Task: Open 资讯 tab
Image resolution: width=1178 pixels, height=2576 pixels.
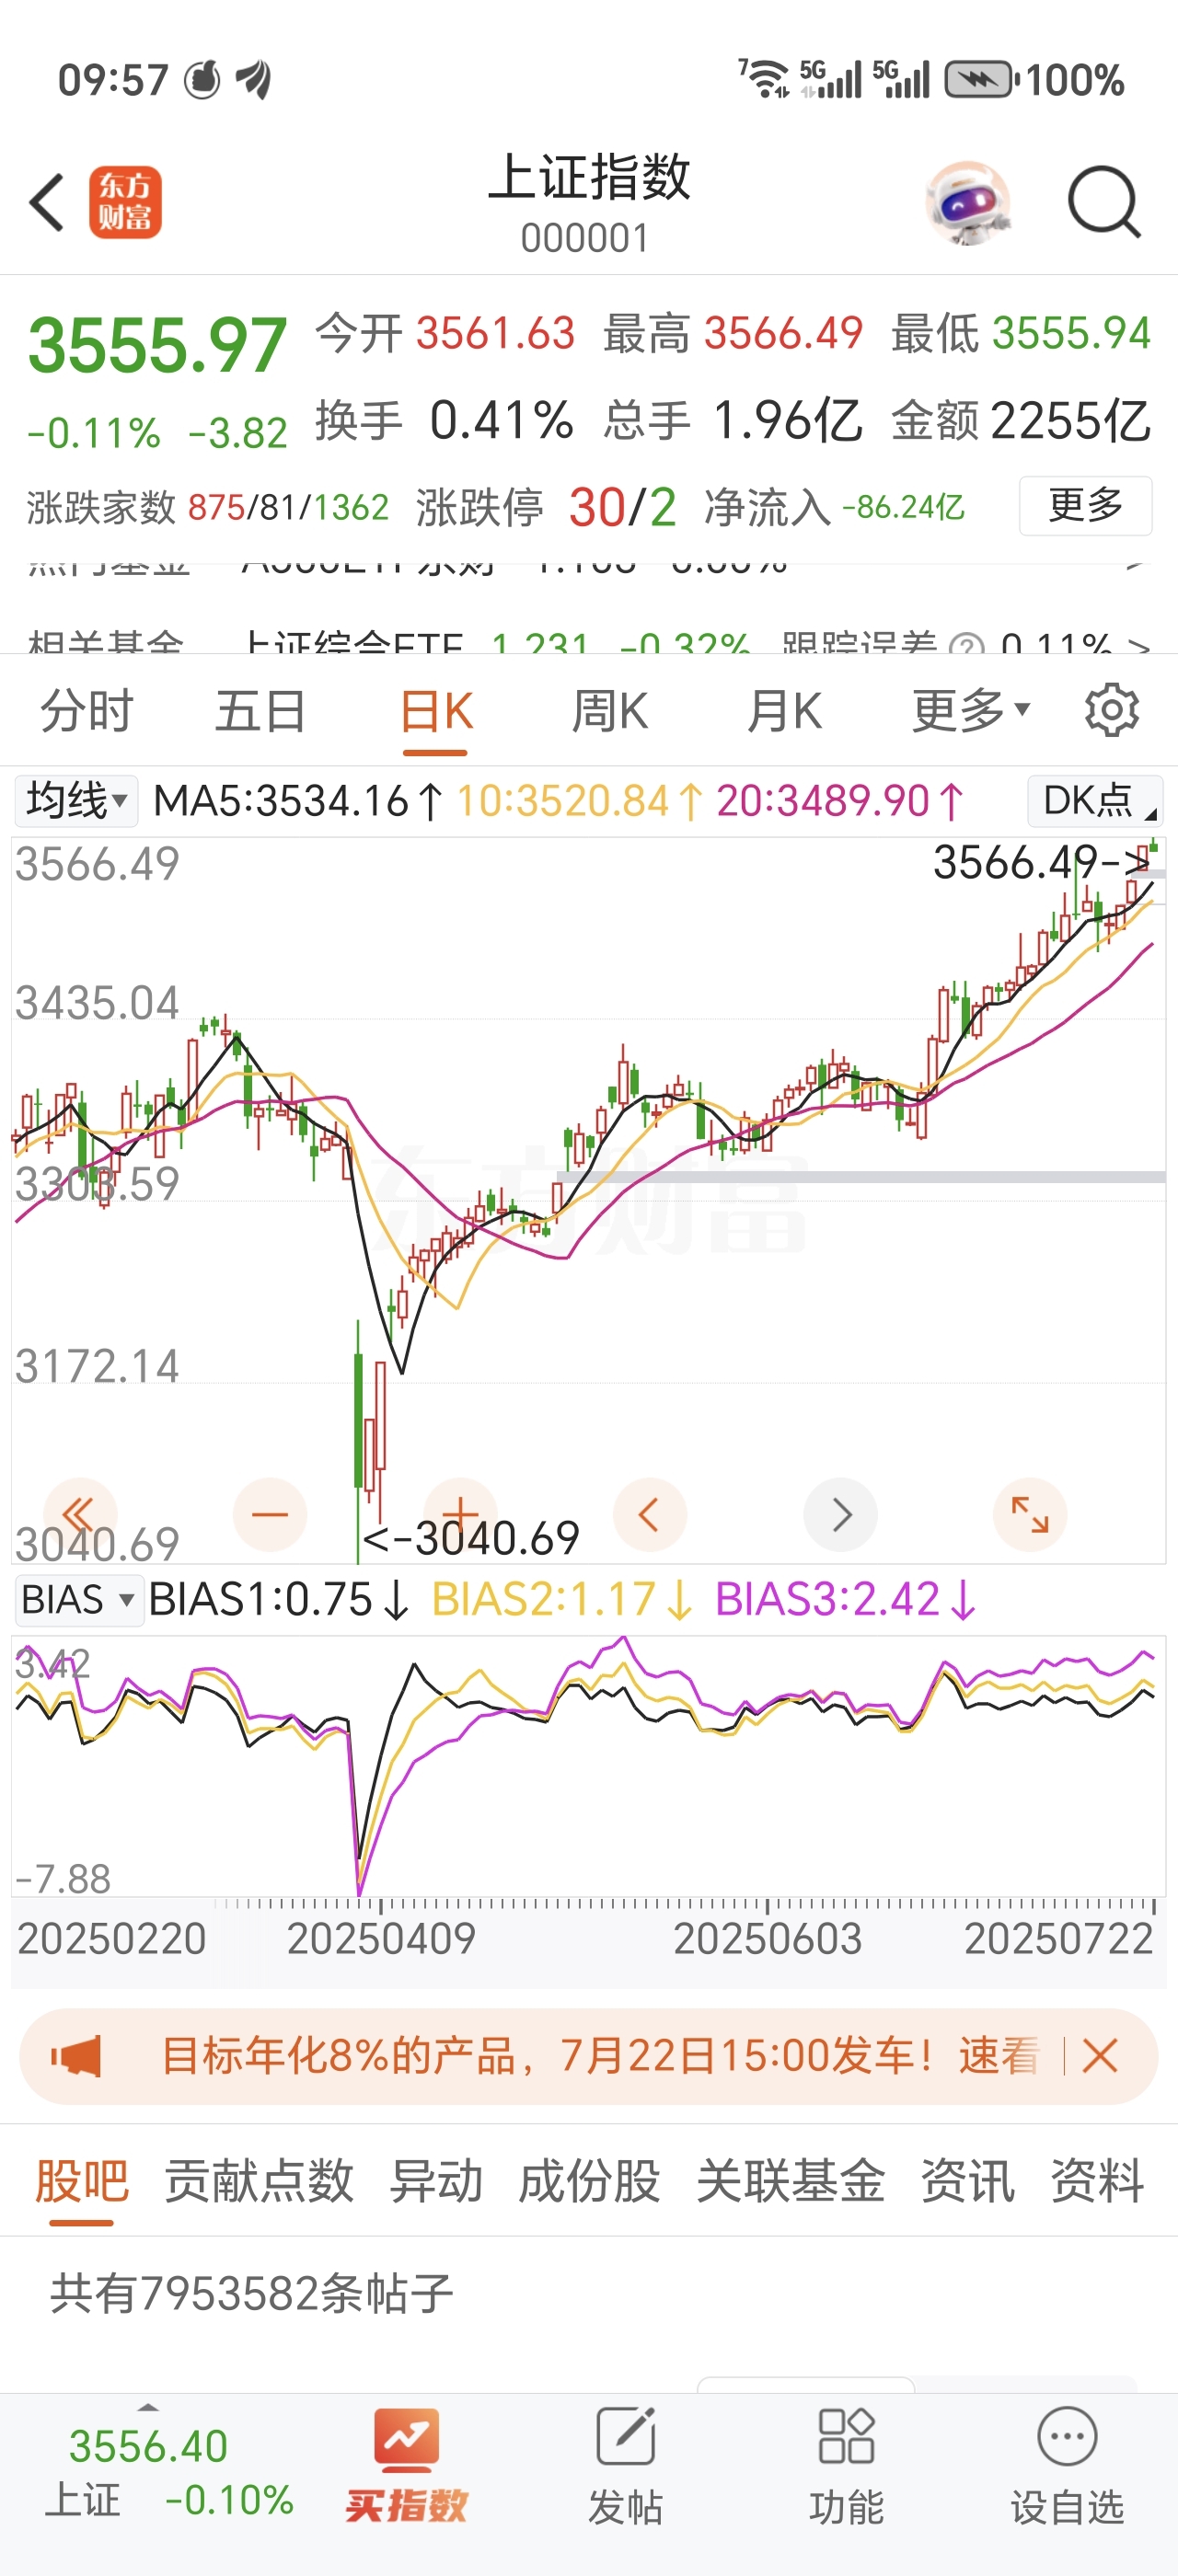Action: click(x=968, y=2180)
